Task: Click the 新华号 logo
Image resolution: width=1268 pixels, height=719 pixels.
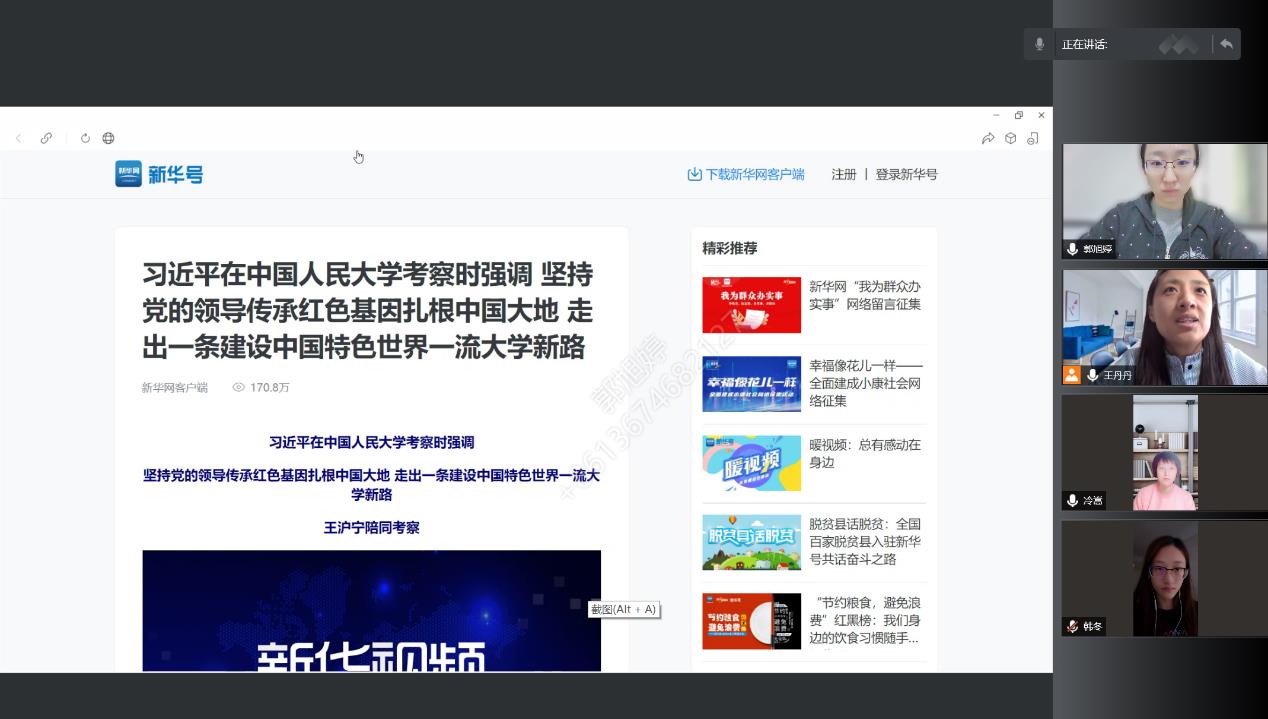Action: [159, 174]
